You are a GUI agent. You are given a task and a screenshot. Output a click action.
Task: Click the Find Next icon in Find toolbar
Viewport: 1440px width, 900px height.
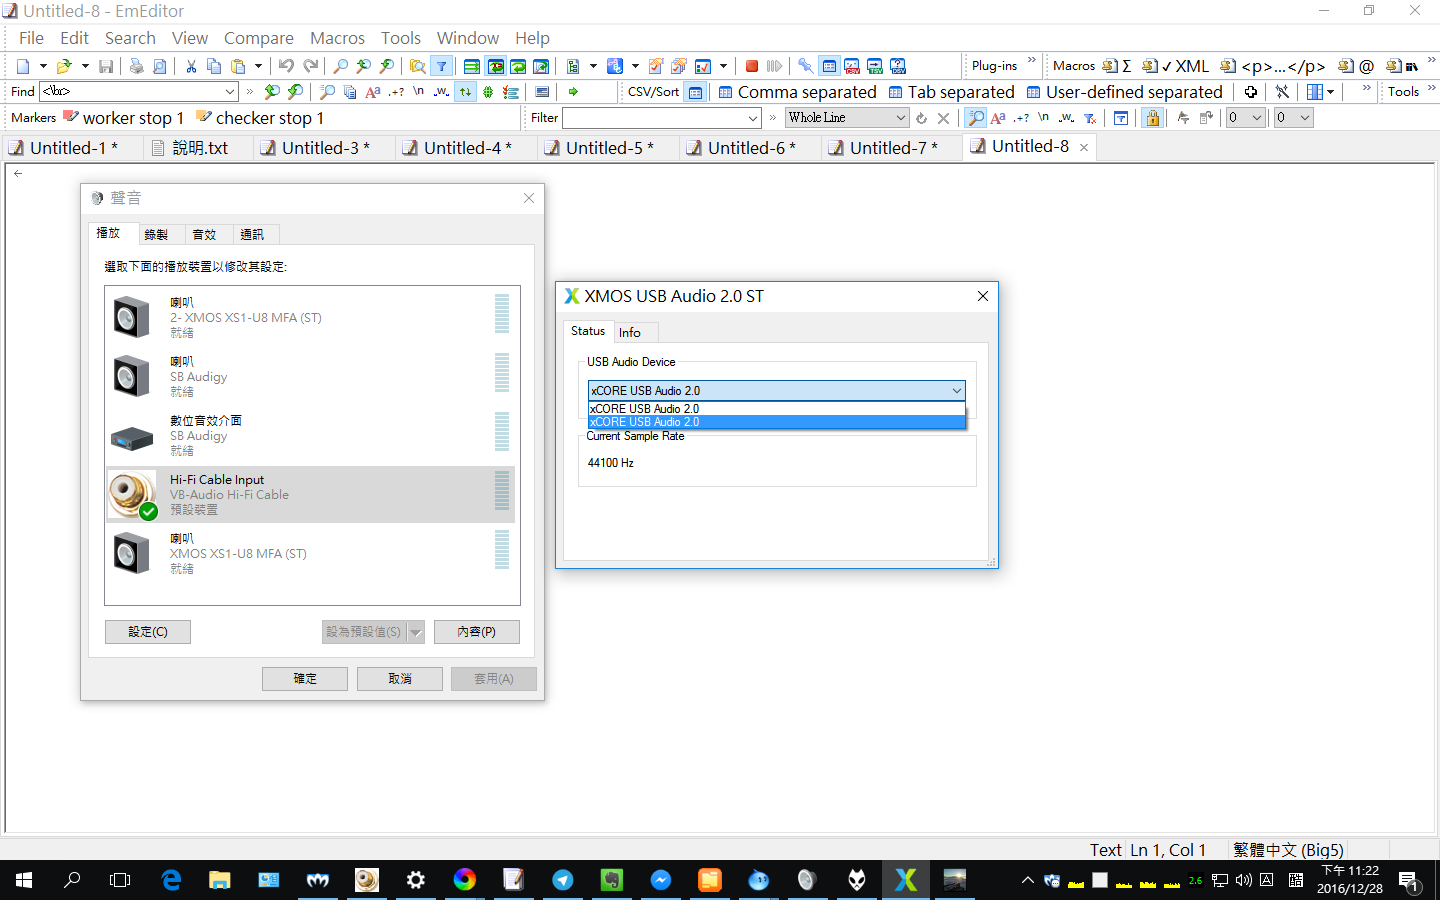click(295, 92)
